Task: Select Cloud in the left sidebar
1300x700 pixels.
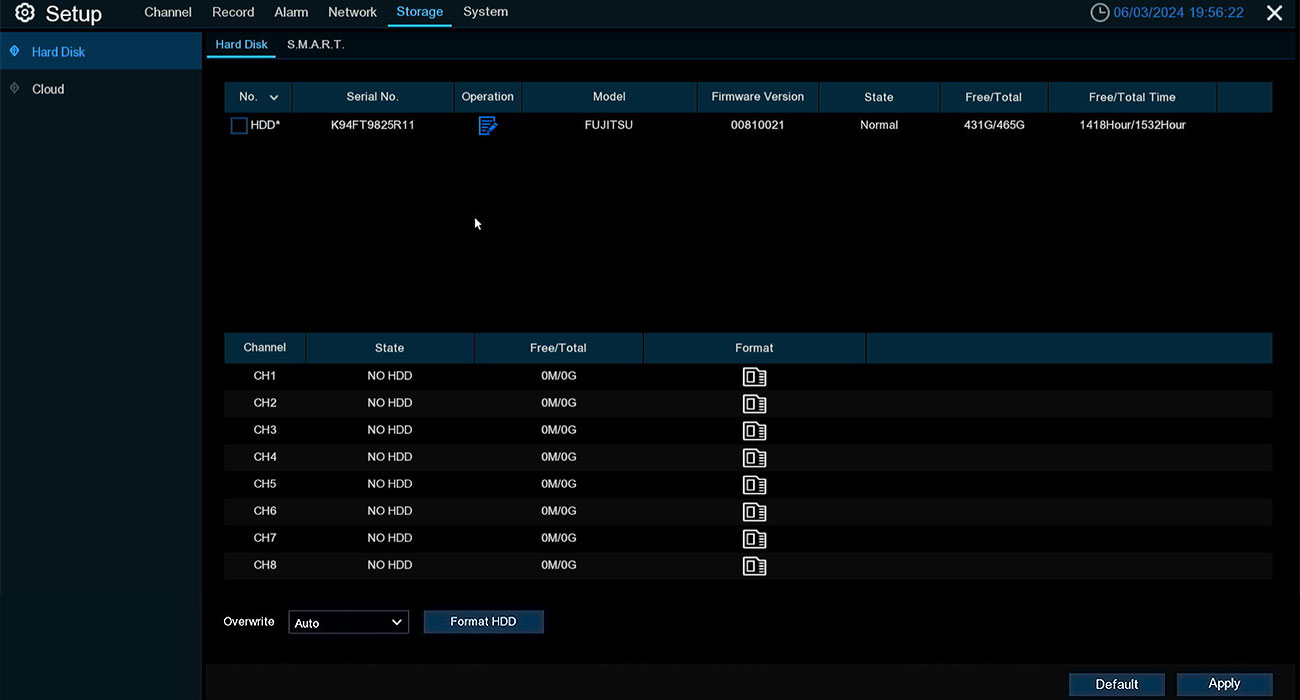Action: point(48,89)
